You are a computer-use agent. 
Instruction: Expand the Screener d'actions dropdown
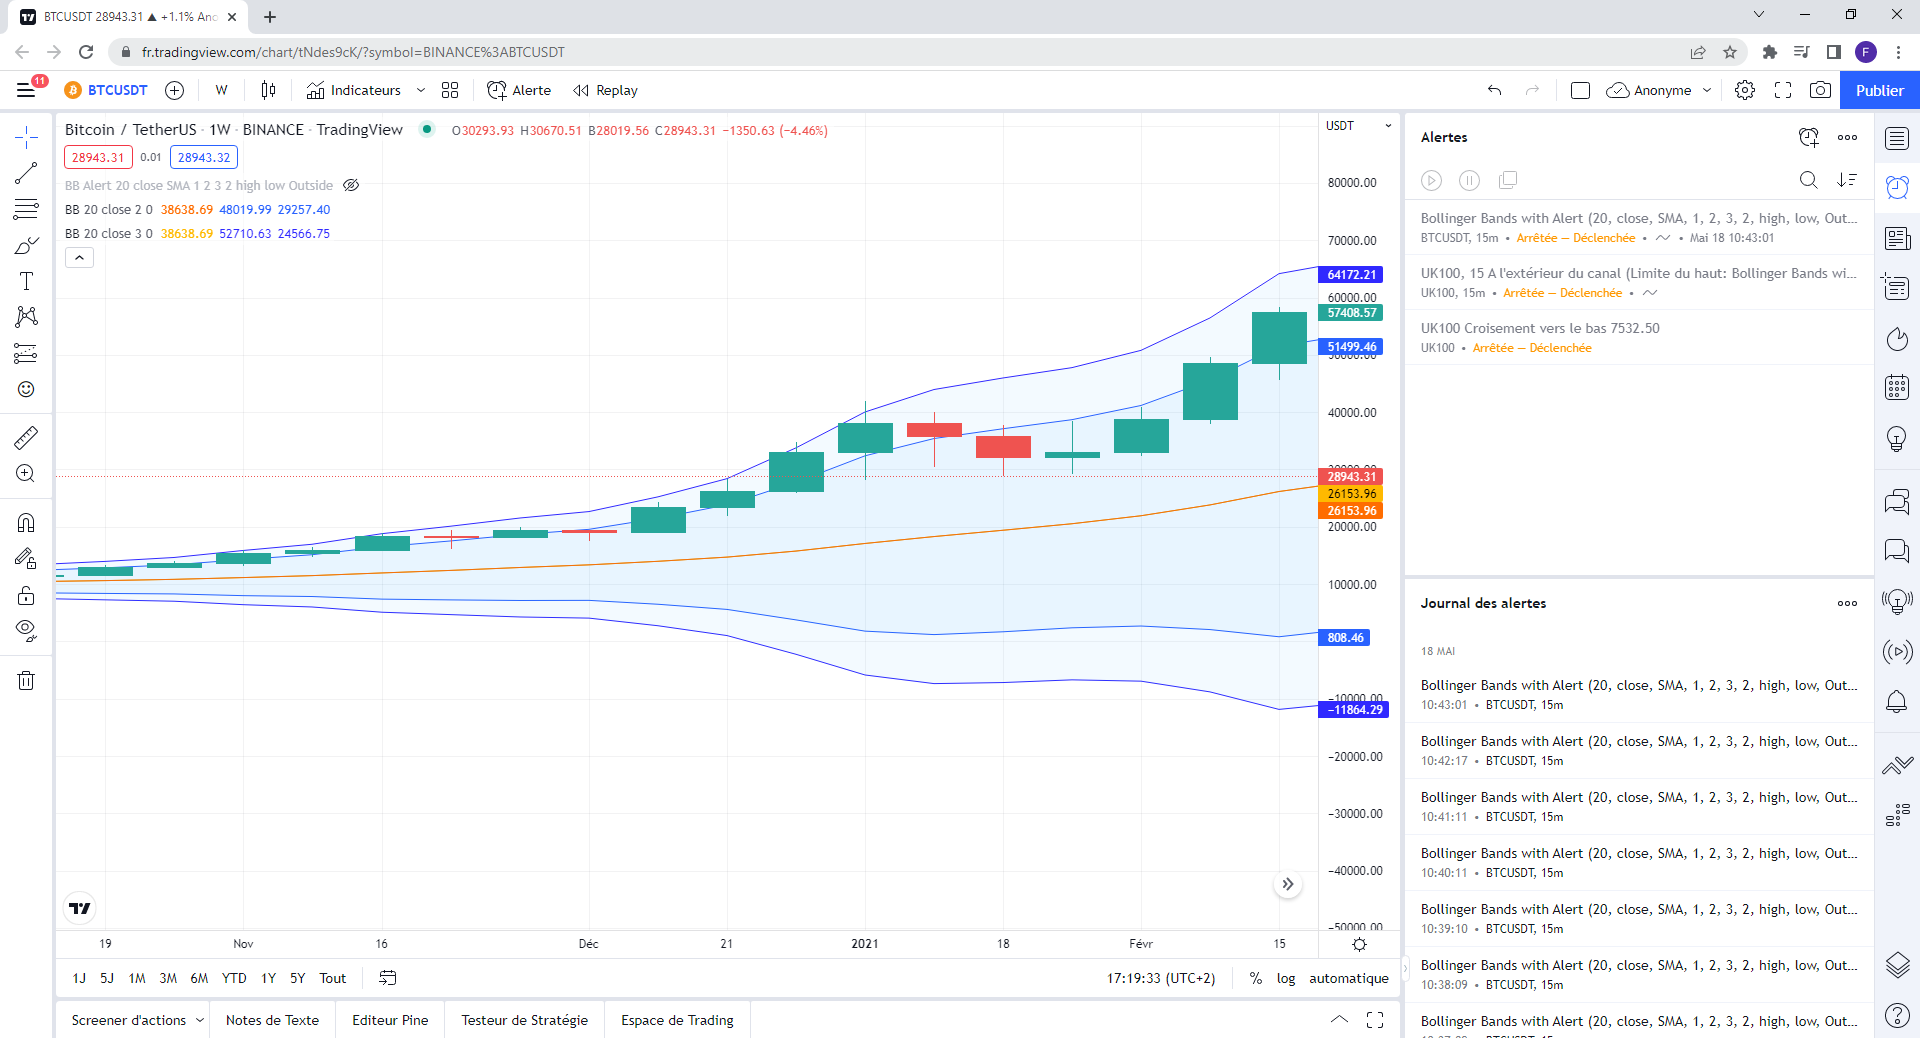pos(200,1020)
